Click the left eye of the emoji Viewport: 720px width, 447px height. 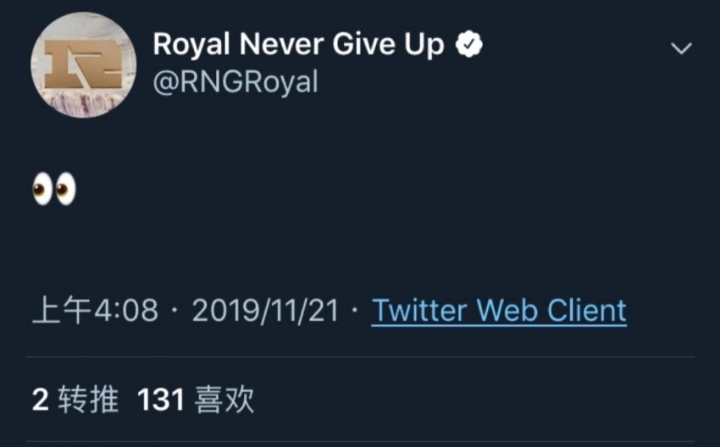[x=42, y=189]
